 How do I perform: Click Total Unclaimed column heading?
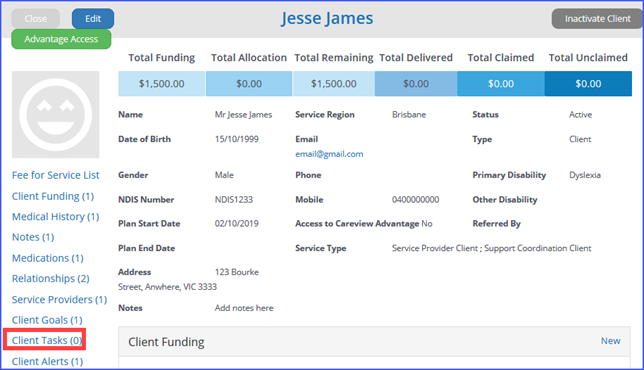588,58
